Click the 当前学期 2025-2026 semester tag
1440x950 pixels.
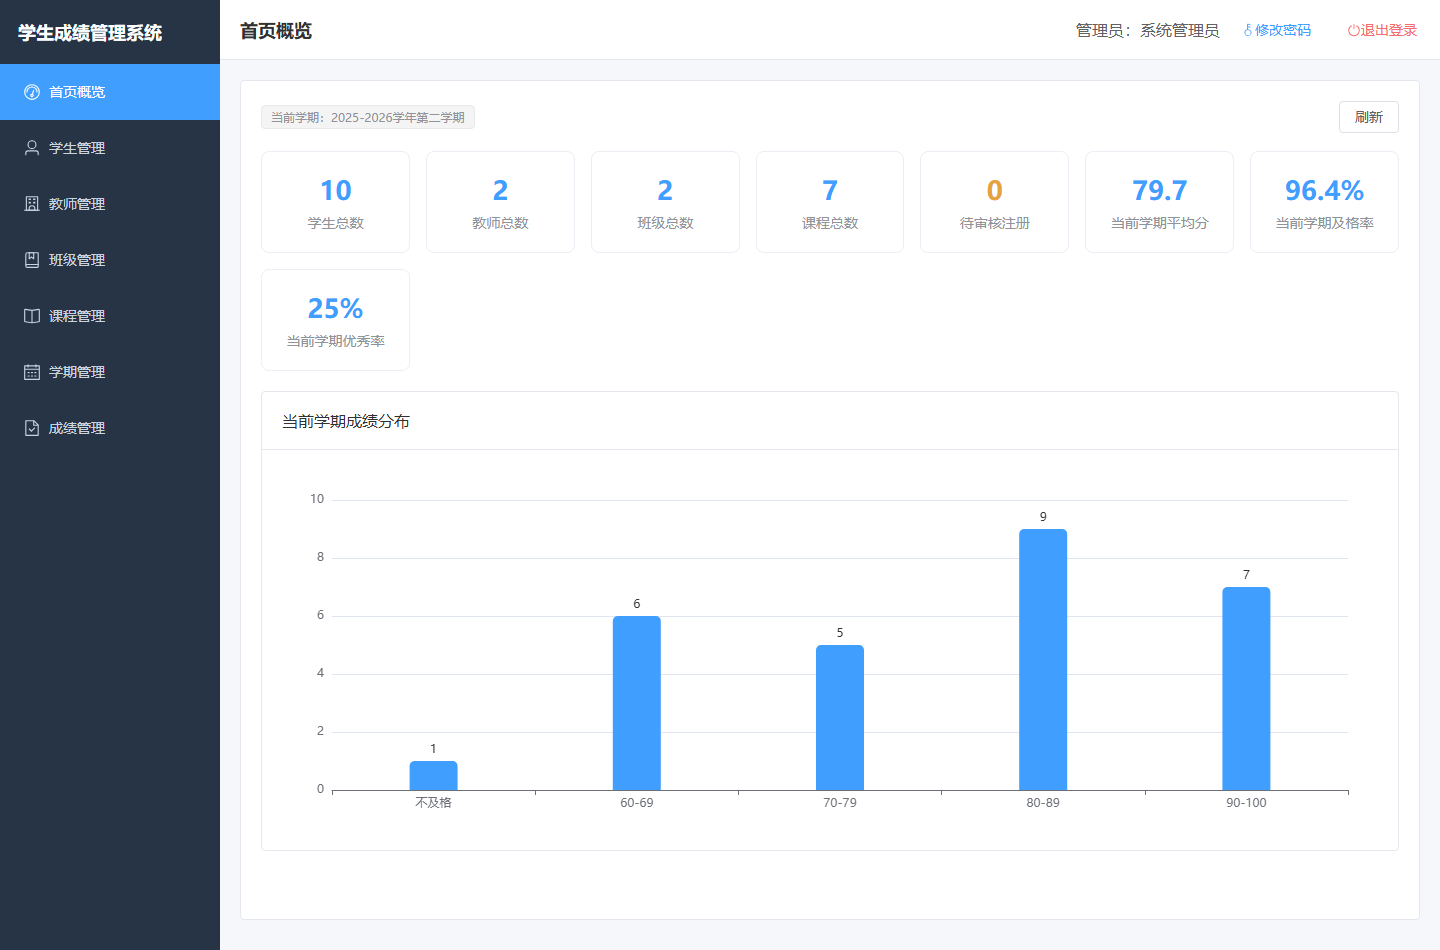click(x=368, y=117)
